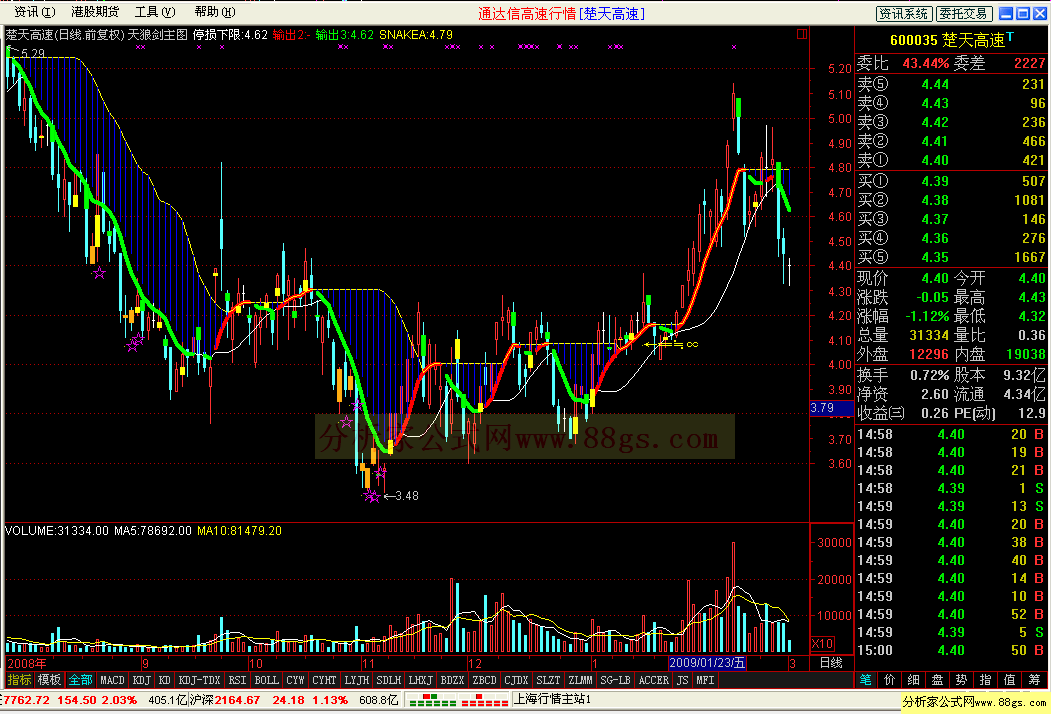Click the 日线 period label
The width and height of the screenshot is (1051, 714).
coord(830,662)
